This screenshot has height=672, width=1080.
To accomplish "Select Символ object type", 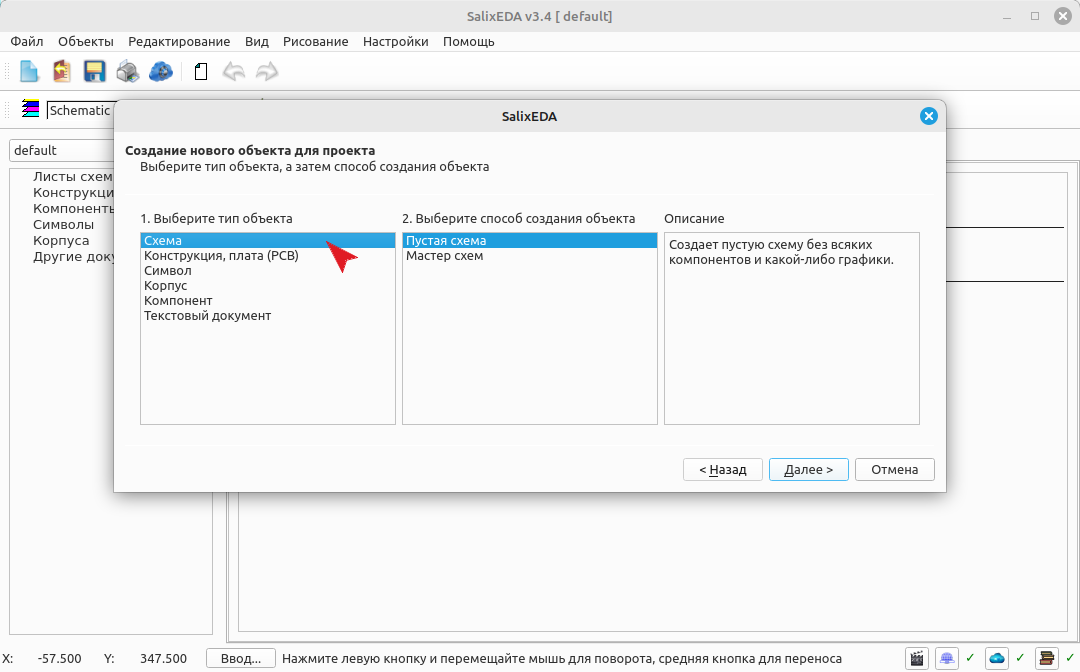I will 268,271.
